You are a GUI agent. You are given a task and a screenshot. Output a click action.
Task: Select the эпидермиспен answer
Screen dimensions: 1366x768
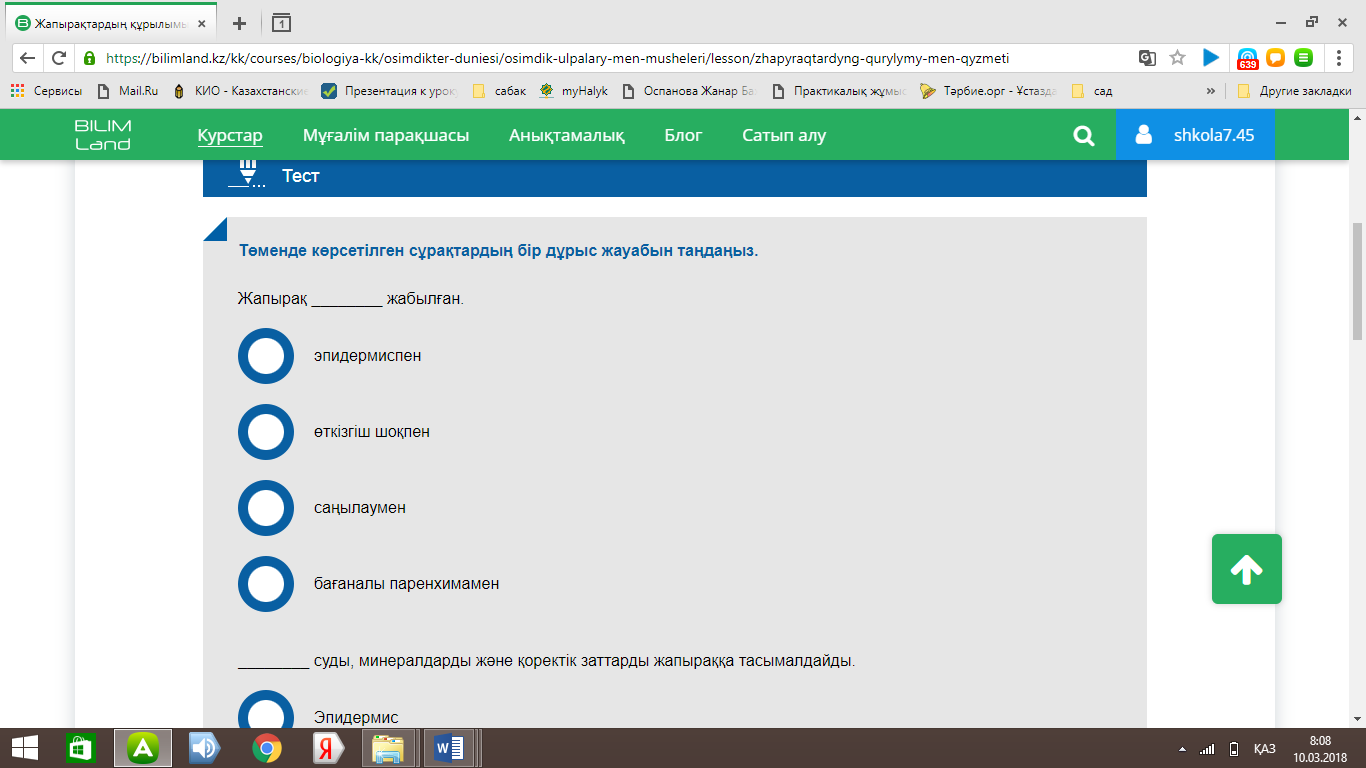pos(266,356)
